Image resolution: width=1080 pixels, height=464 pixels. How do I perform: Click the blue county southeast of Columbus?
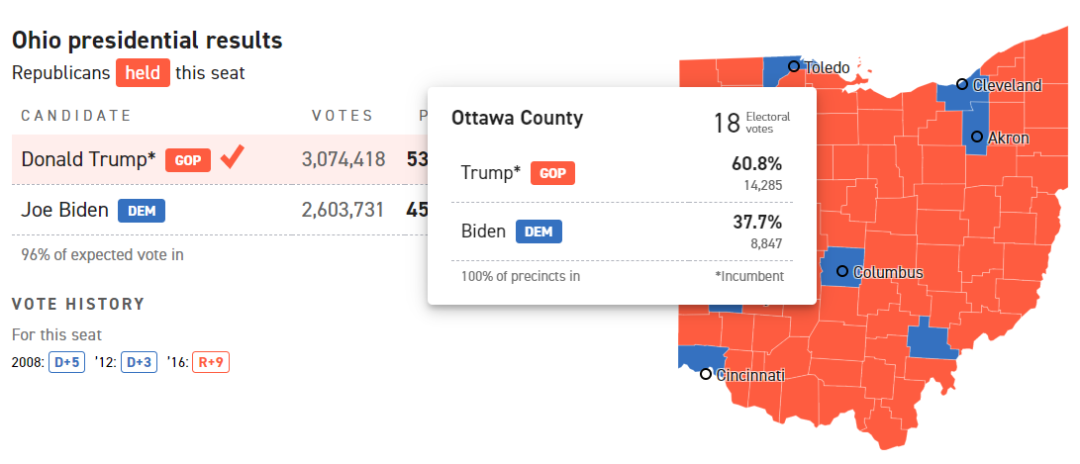[932, 340]
